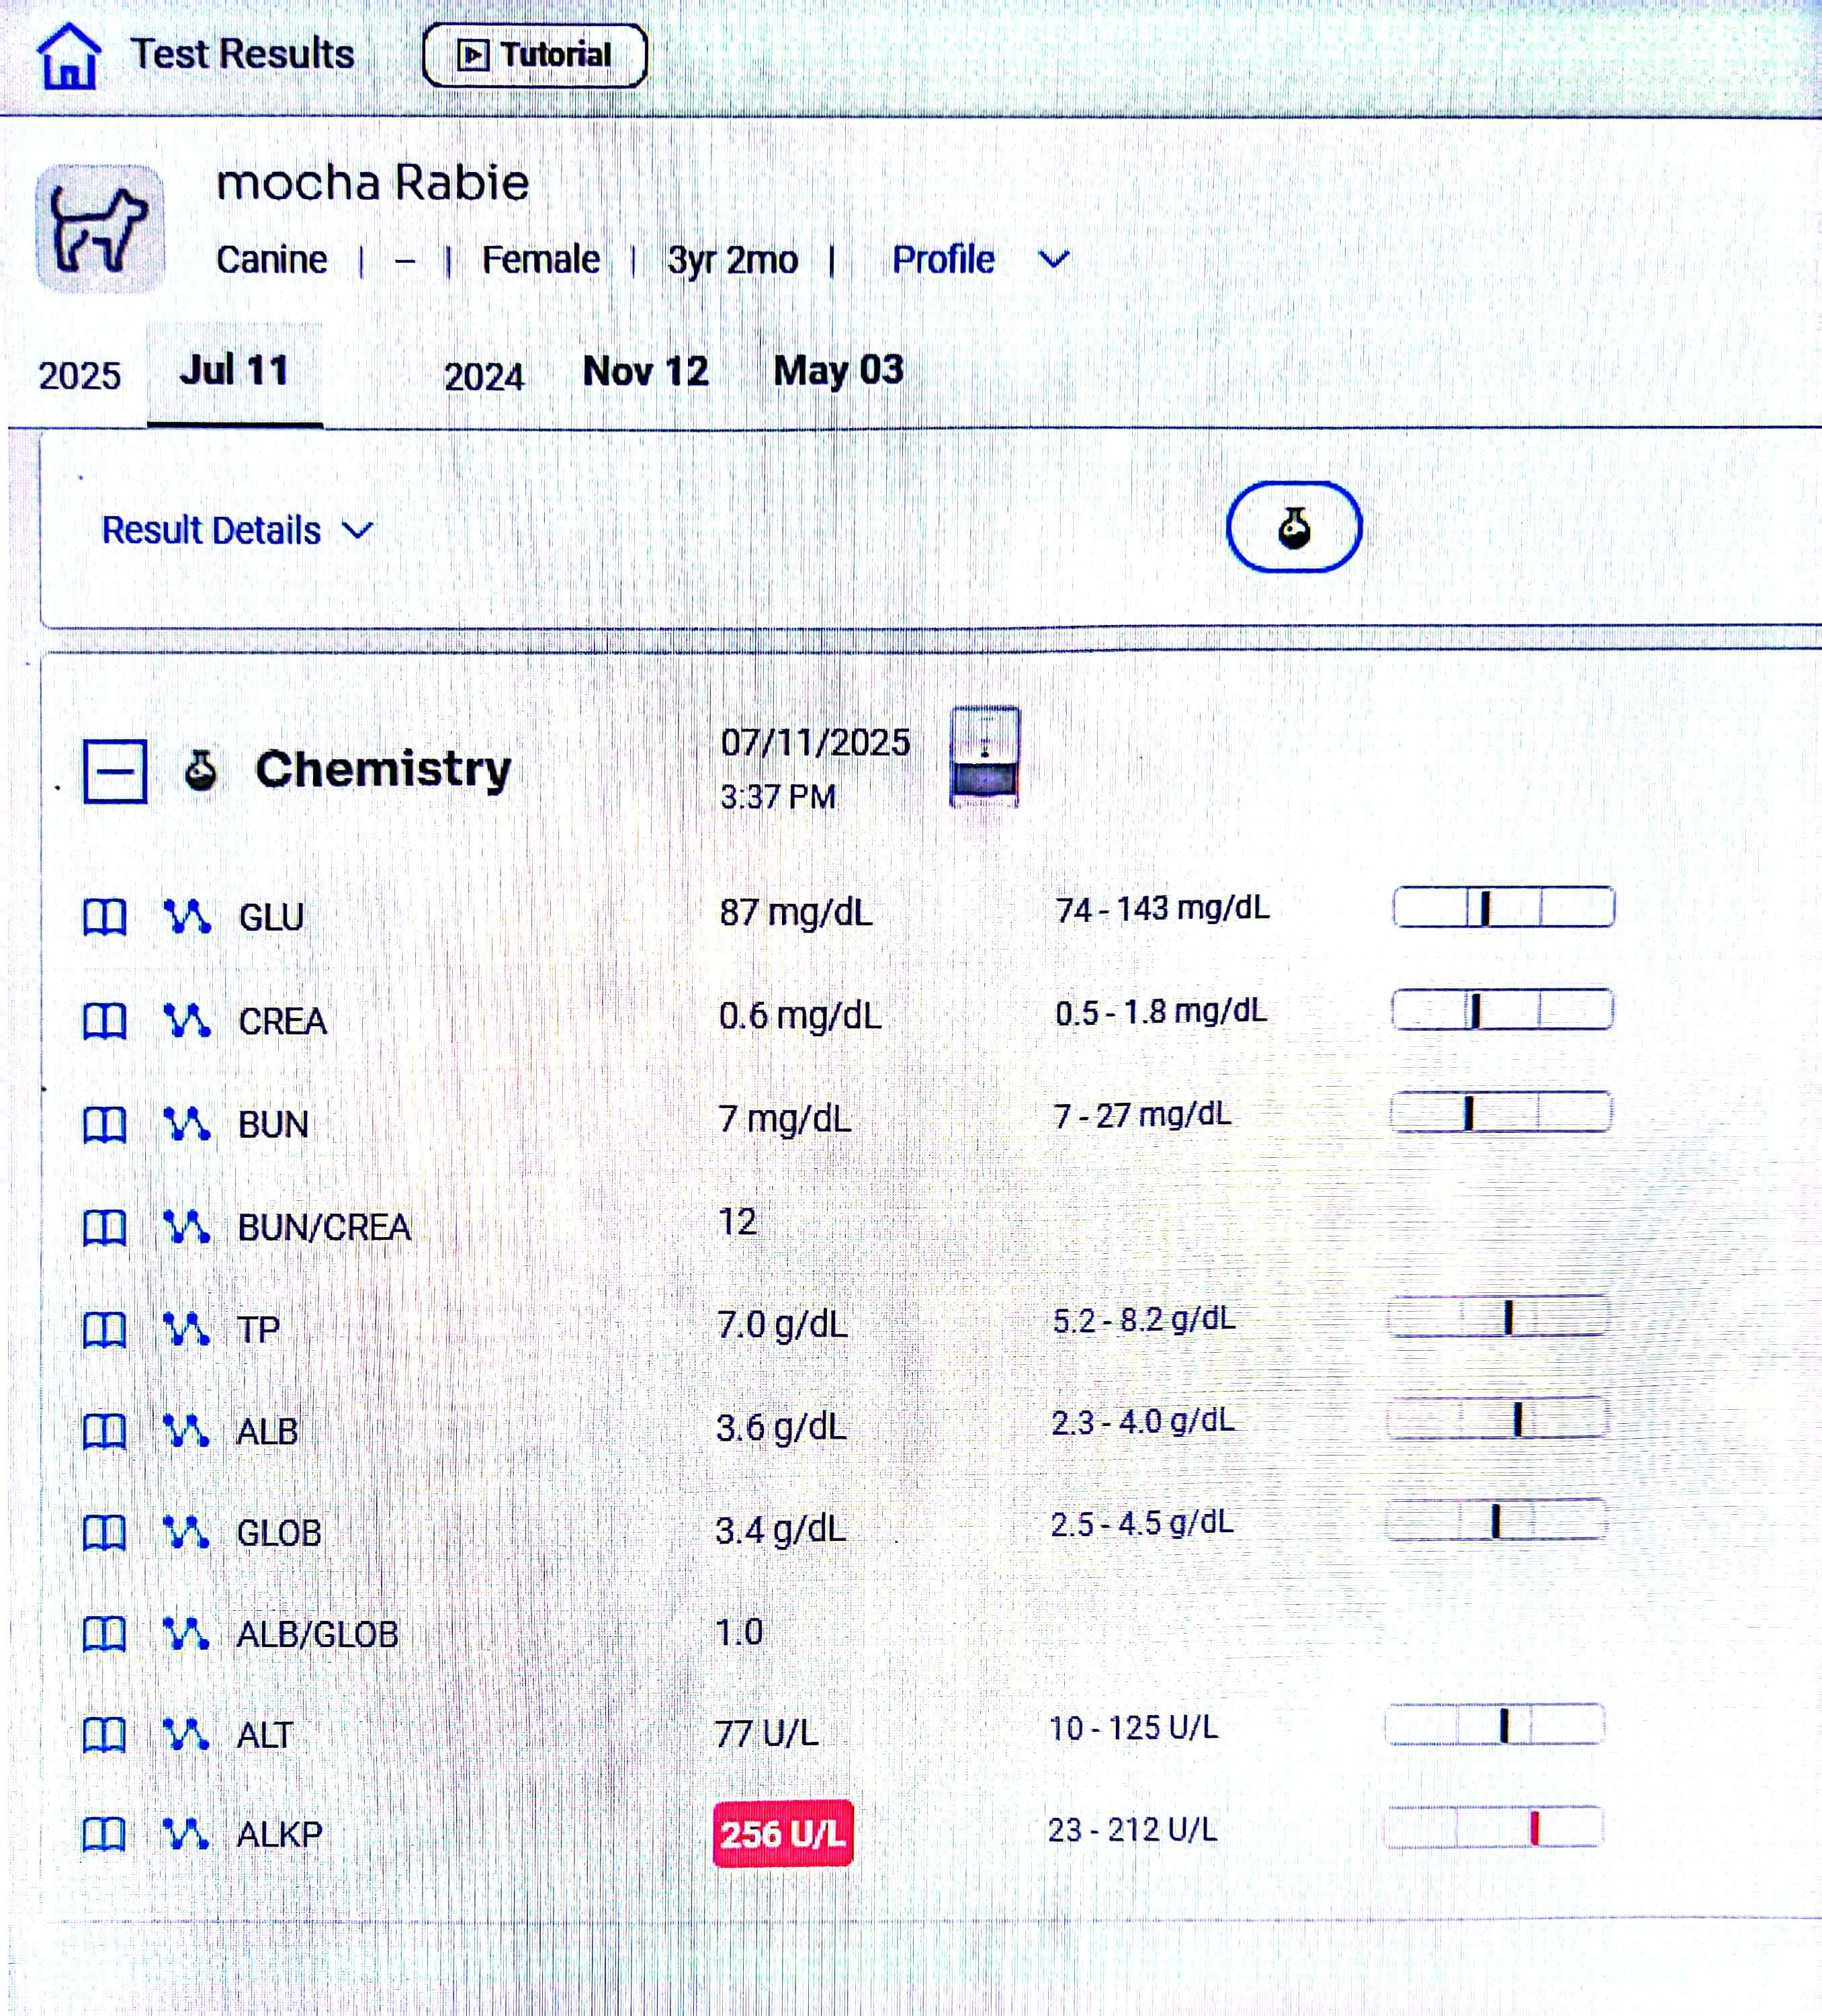Switch to the Nov 12 tab
The width and height of the screenshot is (1822, 2016).
coord(645,371)
